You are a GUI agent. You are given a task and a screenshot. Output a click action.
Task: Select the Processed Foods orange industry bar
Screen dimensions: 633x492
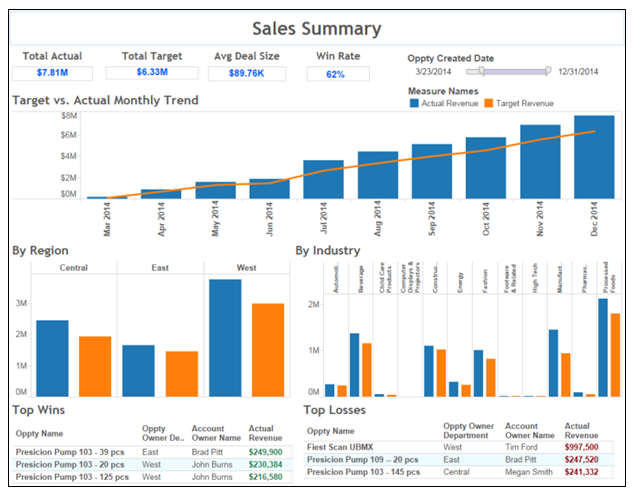click(615, 355)
